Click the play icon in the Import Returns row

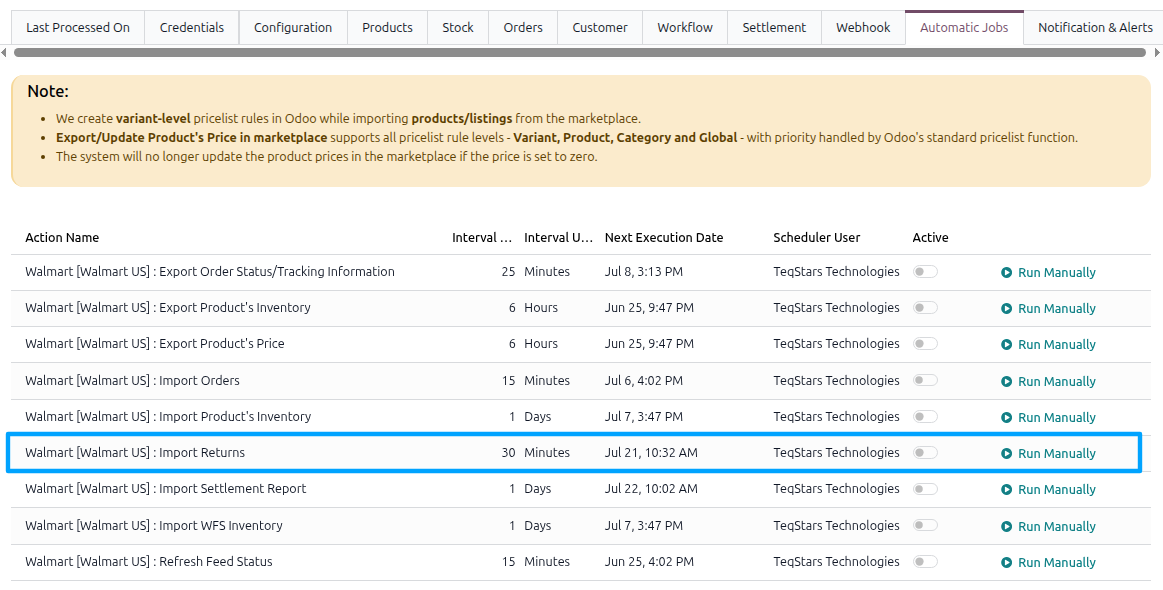click(1006, 453)
